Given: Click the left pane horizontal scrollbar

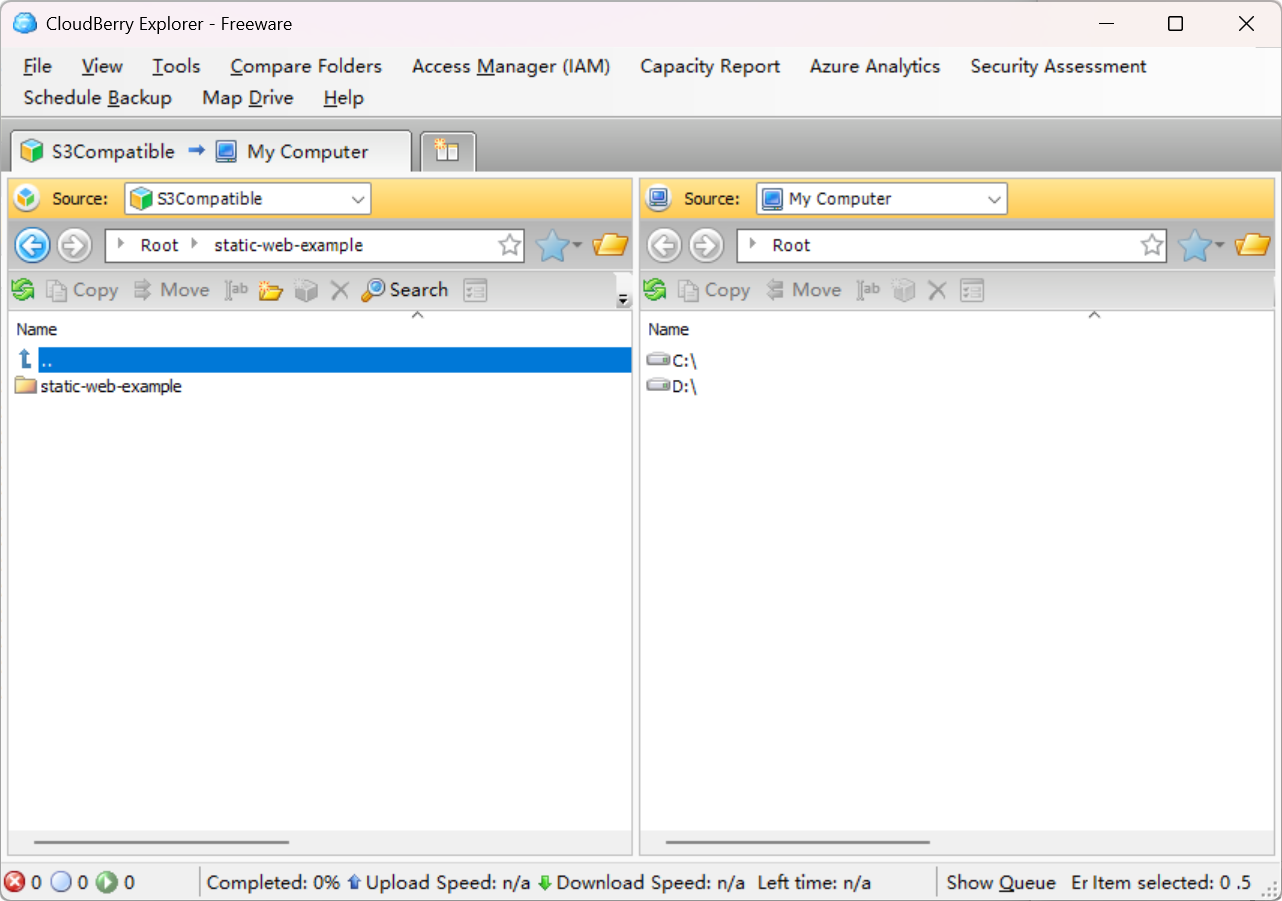Looking at the screenshot, I should [x=160, y=842].
